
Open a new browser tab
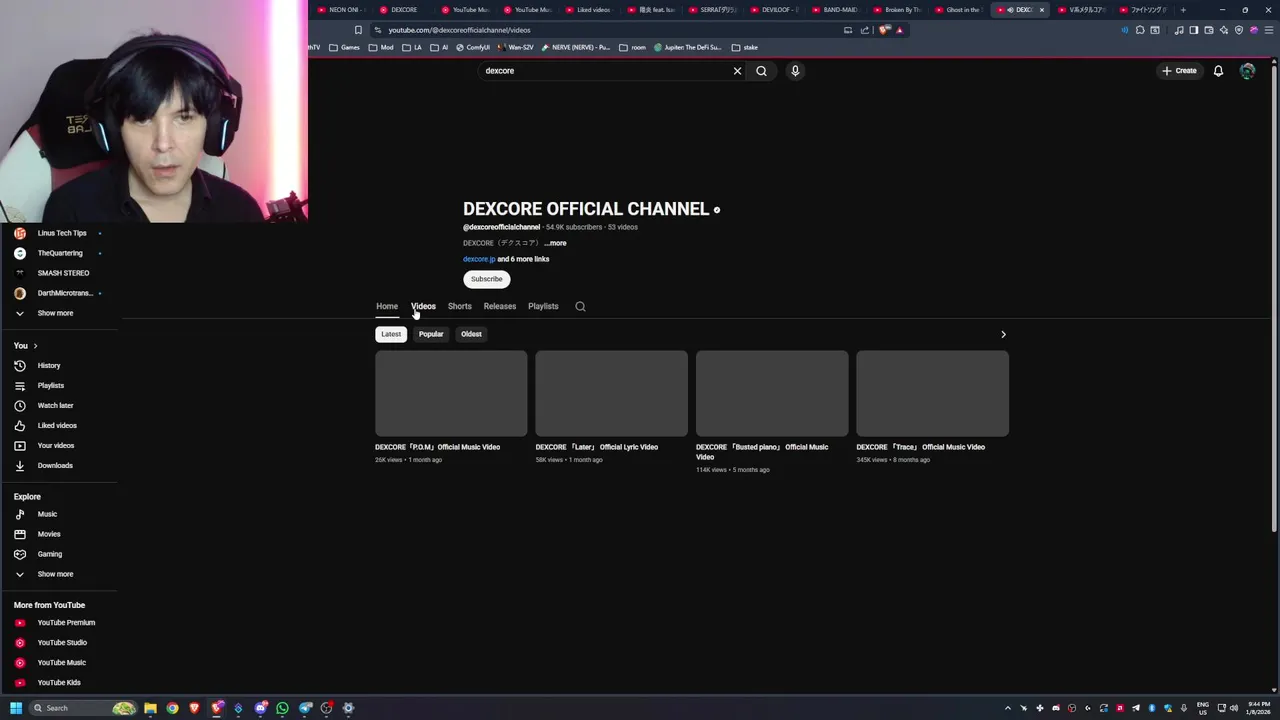(1183, 10)
